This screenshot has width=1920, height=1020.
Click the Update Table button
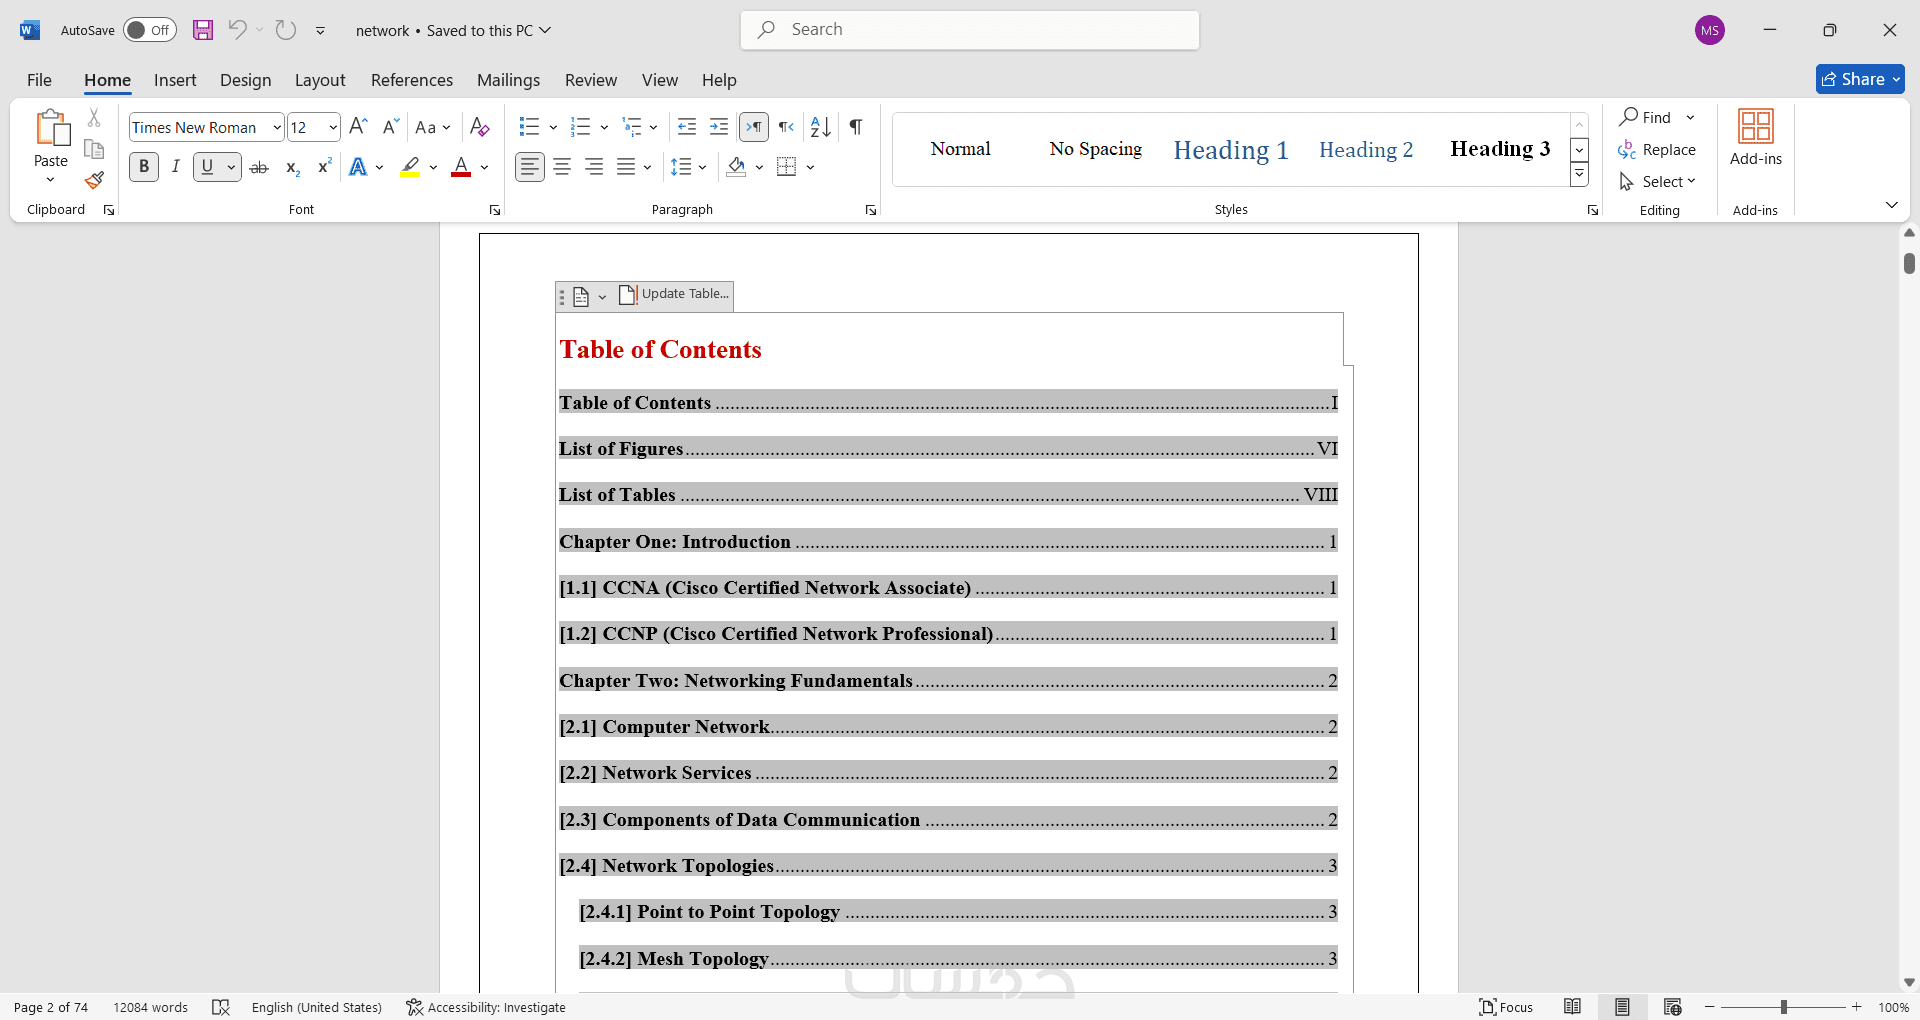pos(674,294)
